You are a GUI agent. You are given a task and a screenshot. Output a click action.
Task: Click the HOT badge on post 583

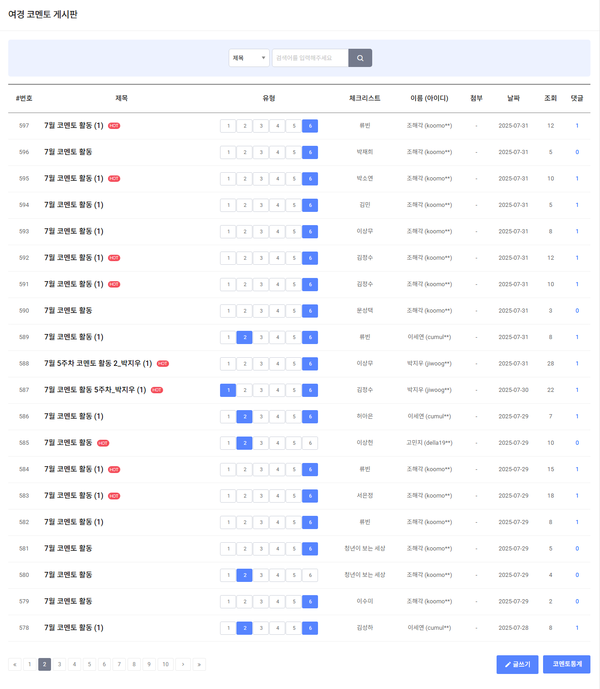(114, 496)
